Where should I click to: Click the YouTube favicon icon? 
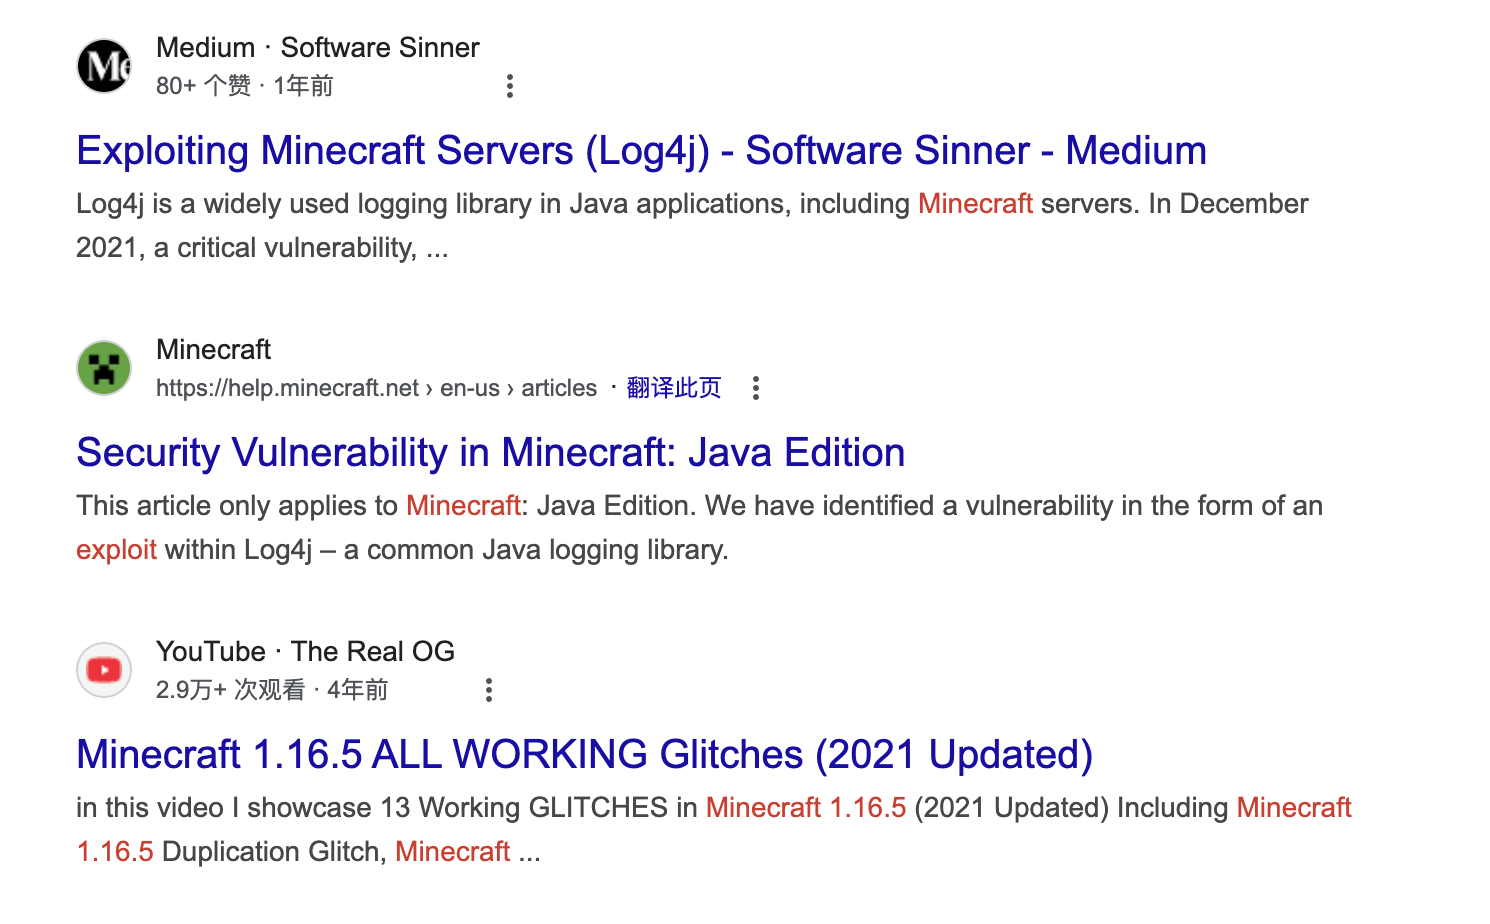point(104,670)
